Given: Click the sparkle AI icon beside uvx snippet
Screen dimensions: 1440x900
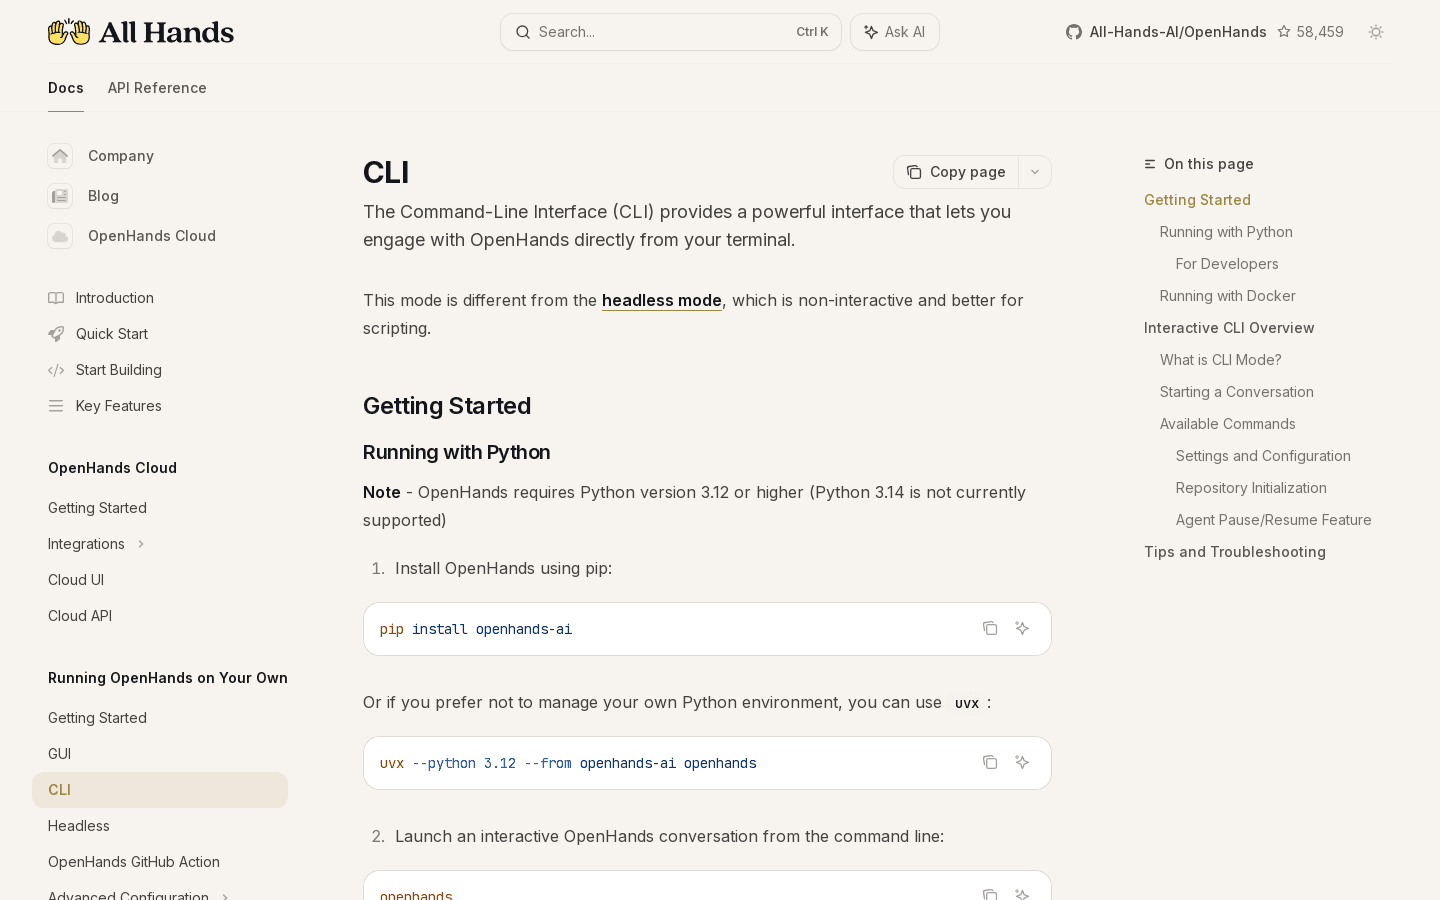Looking at the screenshot, I should [1022, 762].
